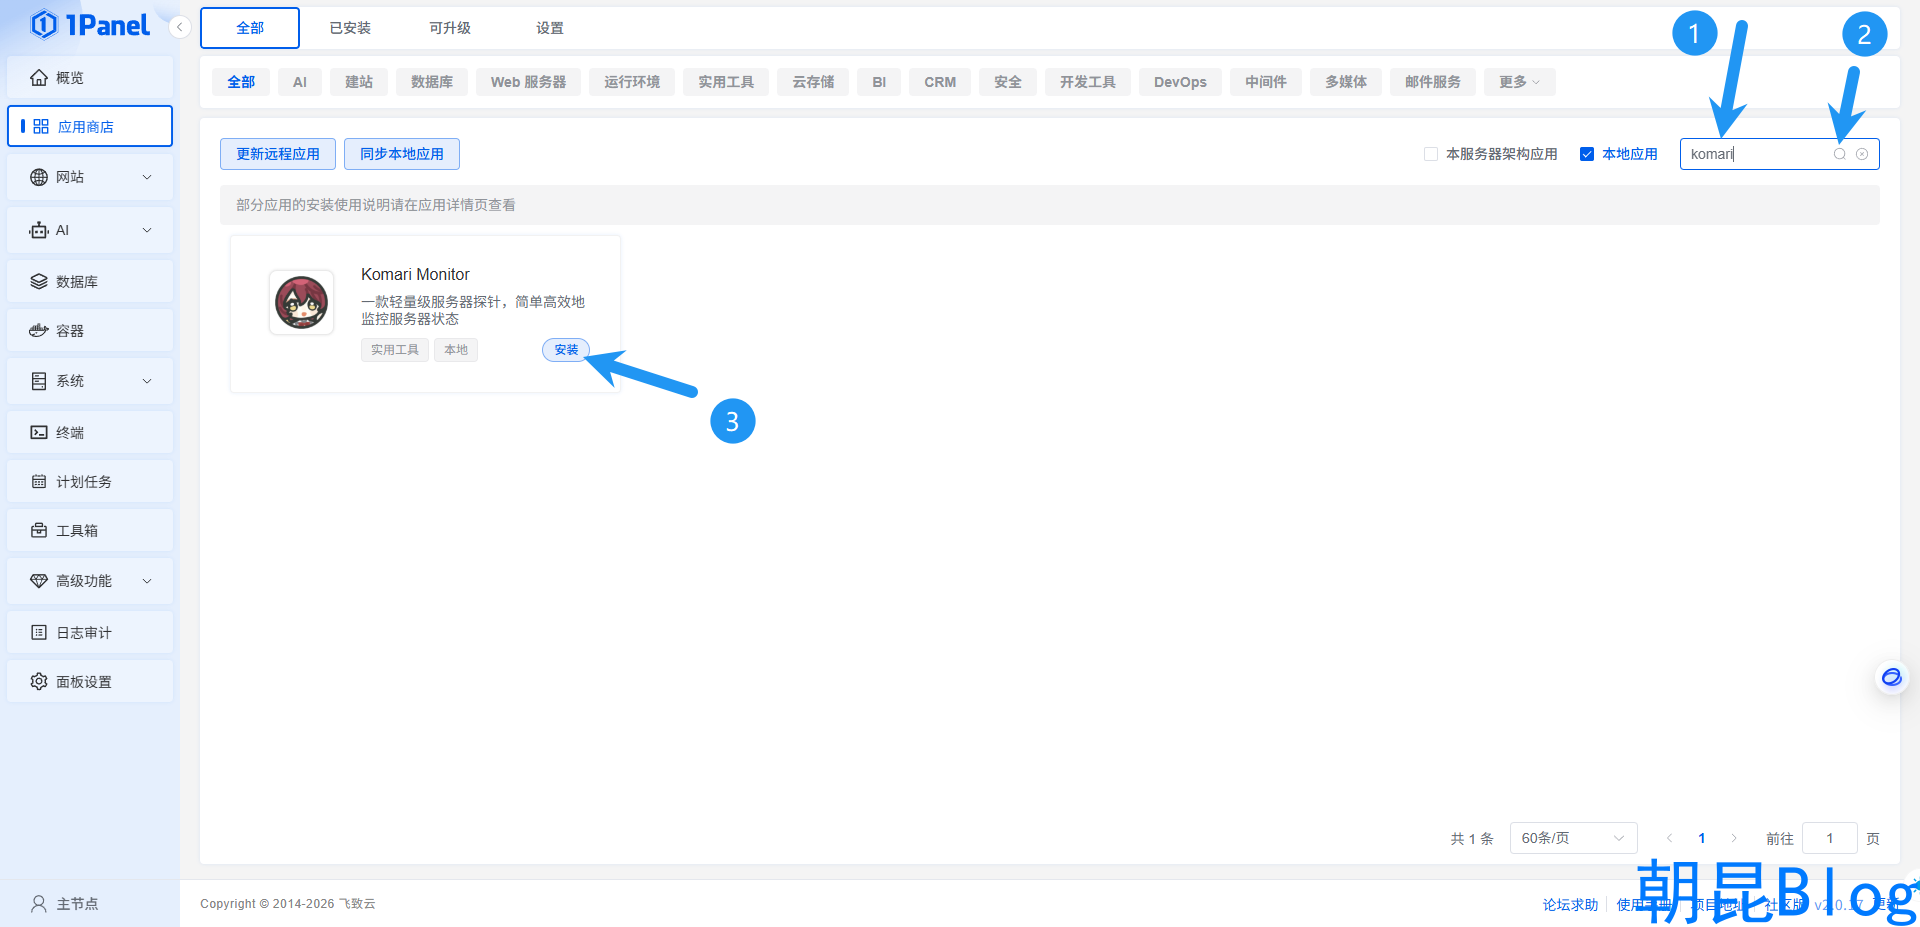This screenshot has width=1920, height=927.
Task: Expand the AI submenu chevron
Action: pyautogui.click(x=147, y=230)
